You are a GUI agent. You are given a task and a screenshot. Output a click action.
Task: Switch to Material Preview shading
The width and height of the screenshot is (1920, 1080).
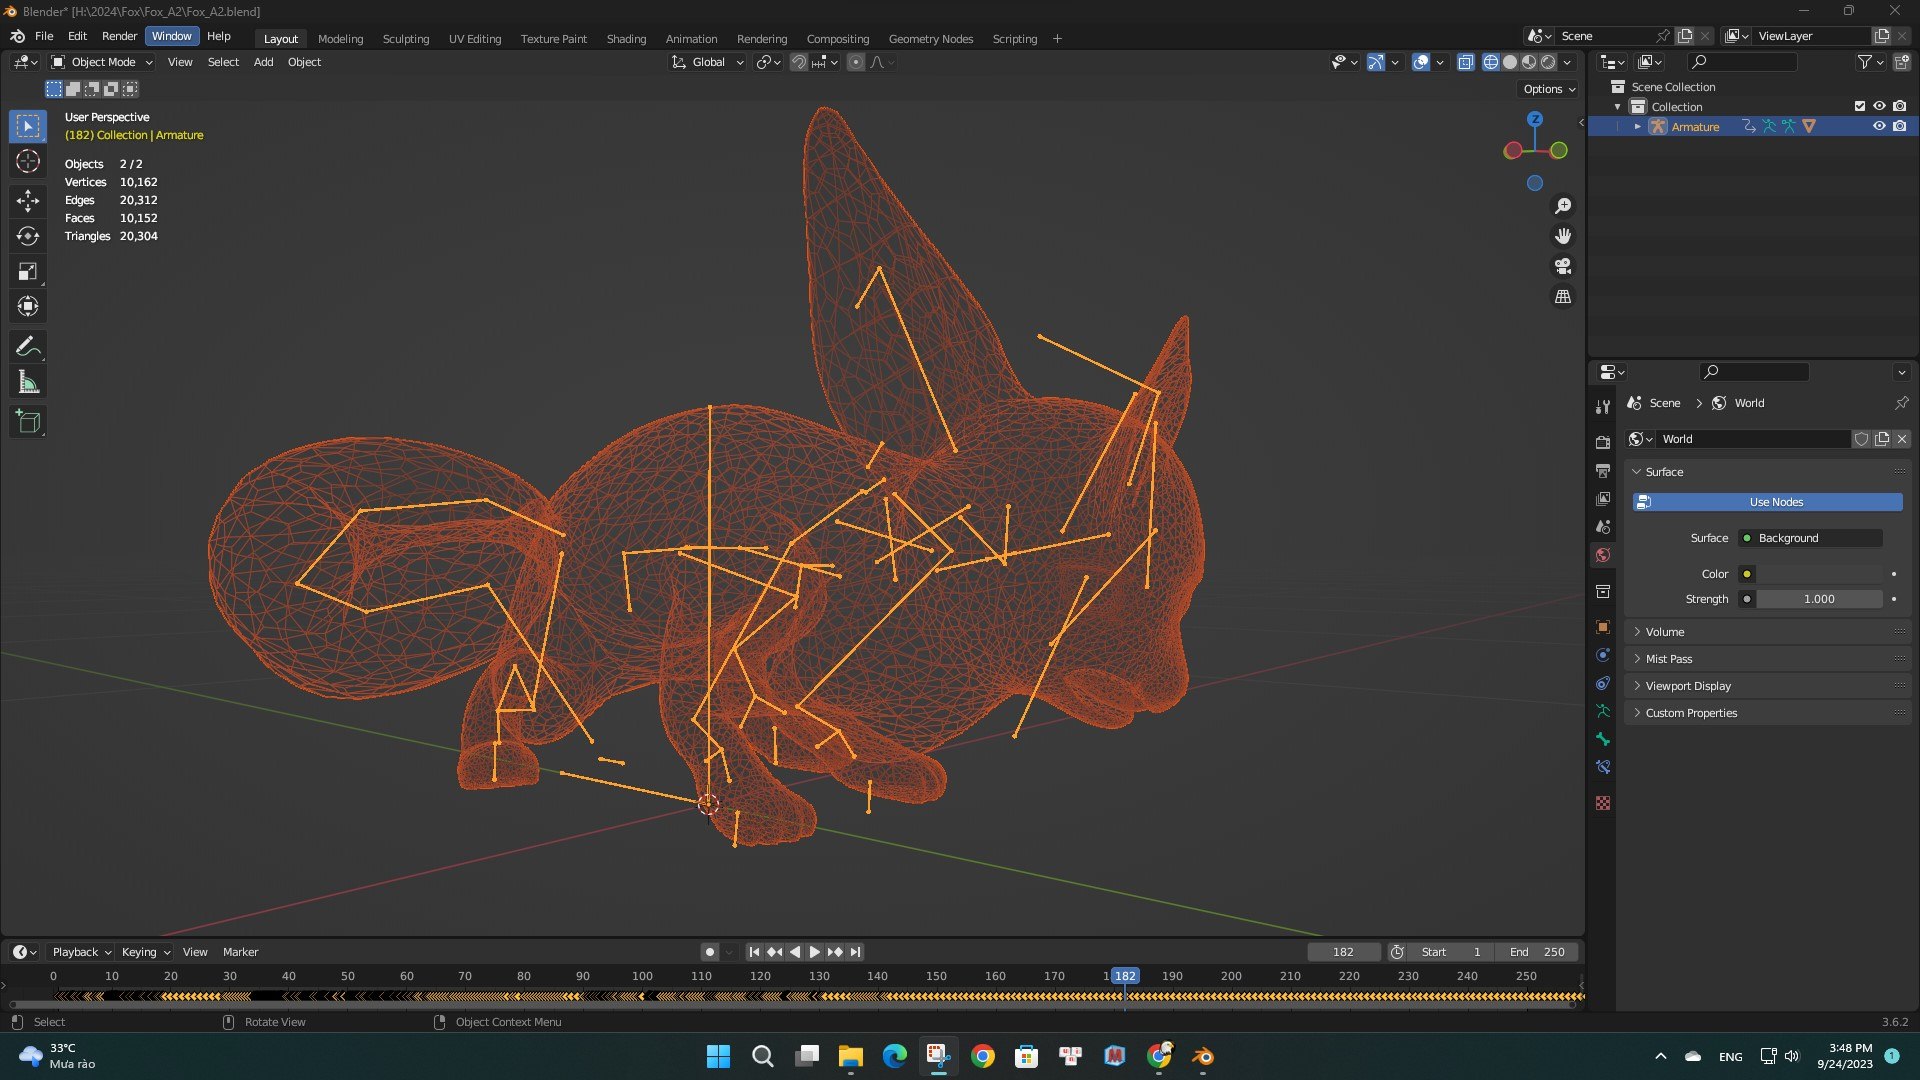pos(1529,62)
